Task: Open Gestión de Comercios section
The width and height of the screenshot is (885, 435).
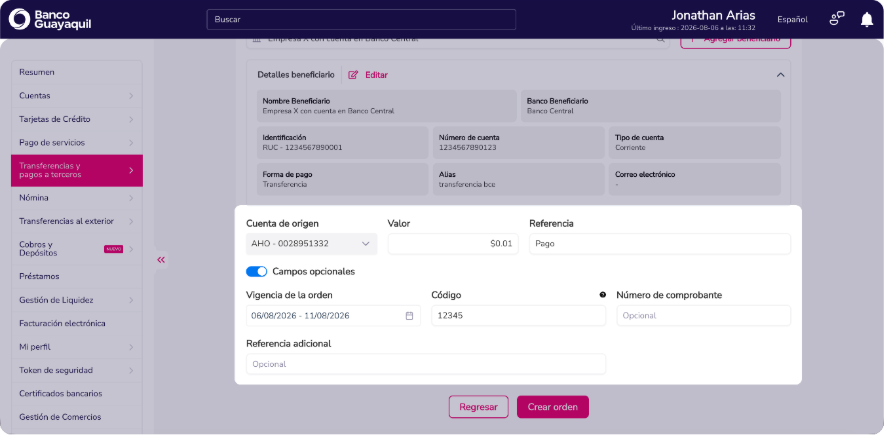Action: (77, 417)
